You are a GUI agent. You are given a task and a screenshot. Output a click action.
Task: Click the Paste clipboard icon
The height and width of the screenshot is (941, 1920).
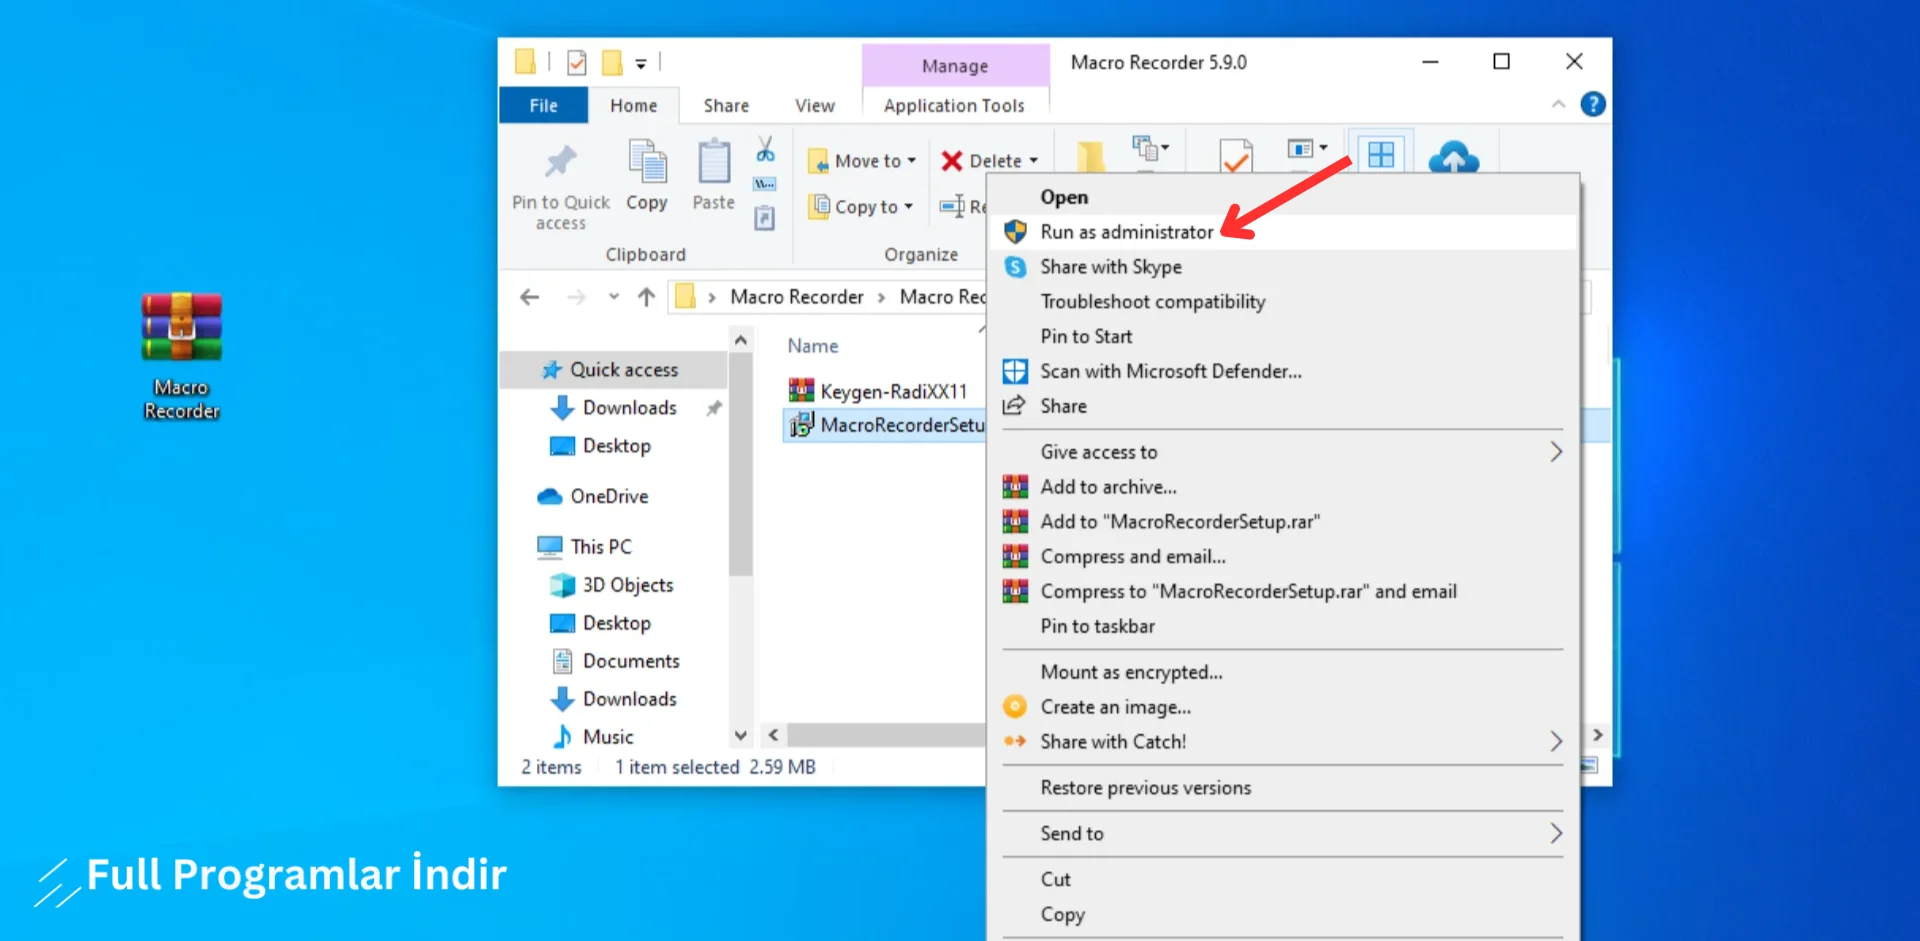713,161
